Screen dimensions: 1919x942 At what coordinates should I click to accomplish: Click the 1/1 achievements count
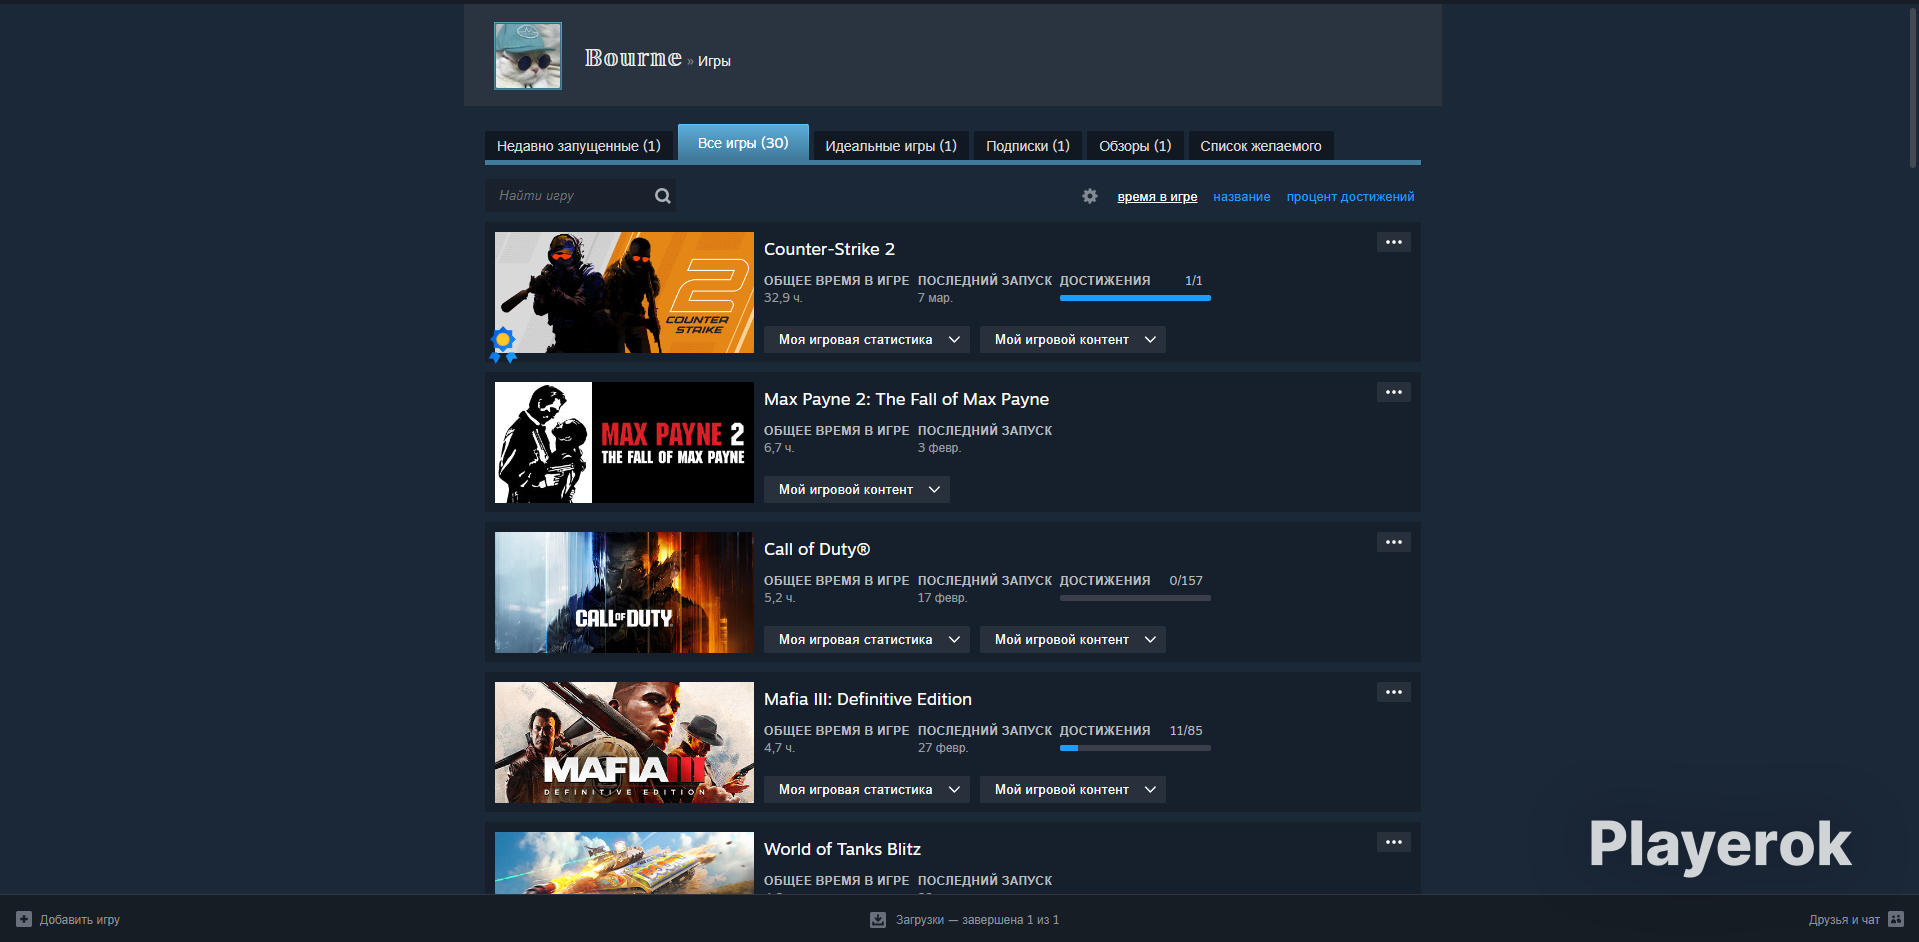point(1193,281)
